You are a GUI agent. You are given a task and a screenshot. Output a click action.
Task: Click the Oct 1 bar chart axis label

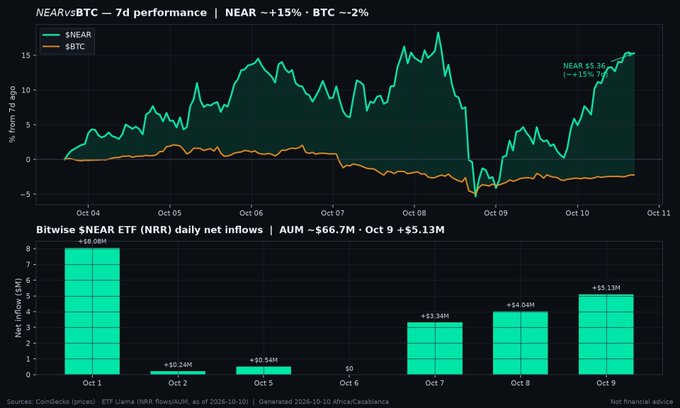coord(92,383)
